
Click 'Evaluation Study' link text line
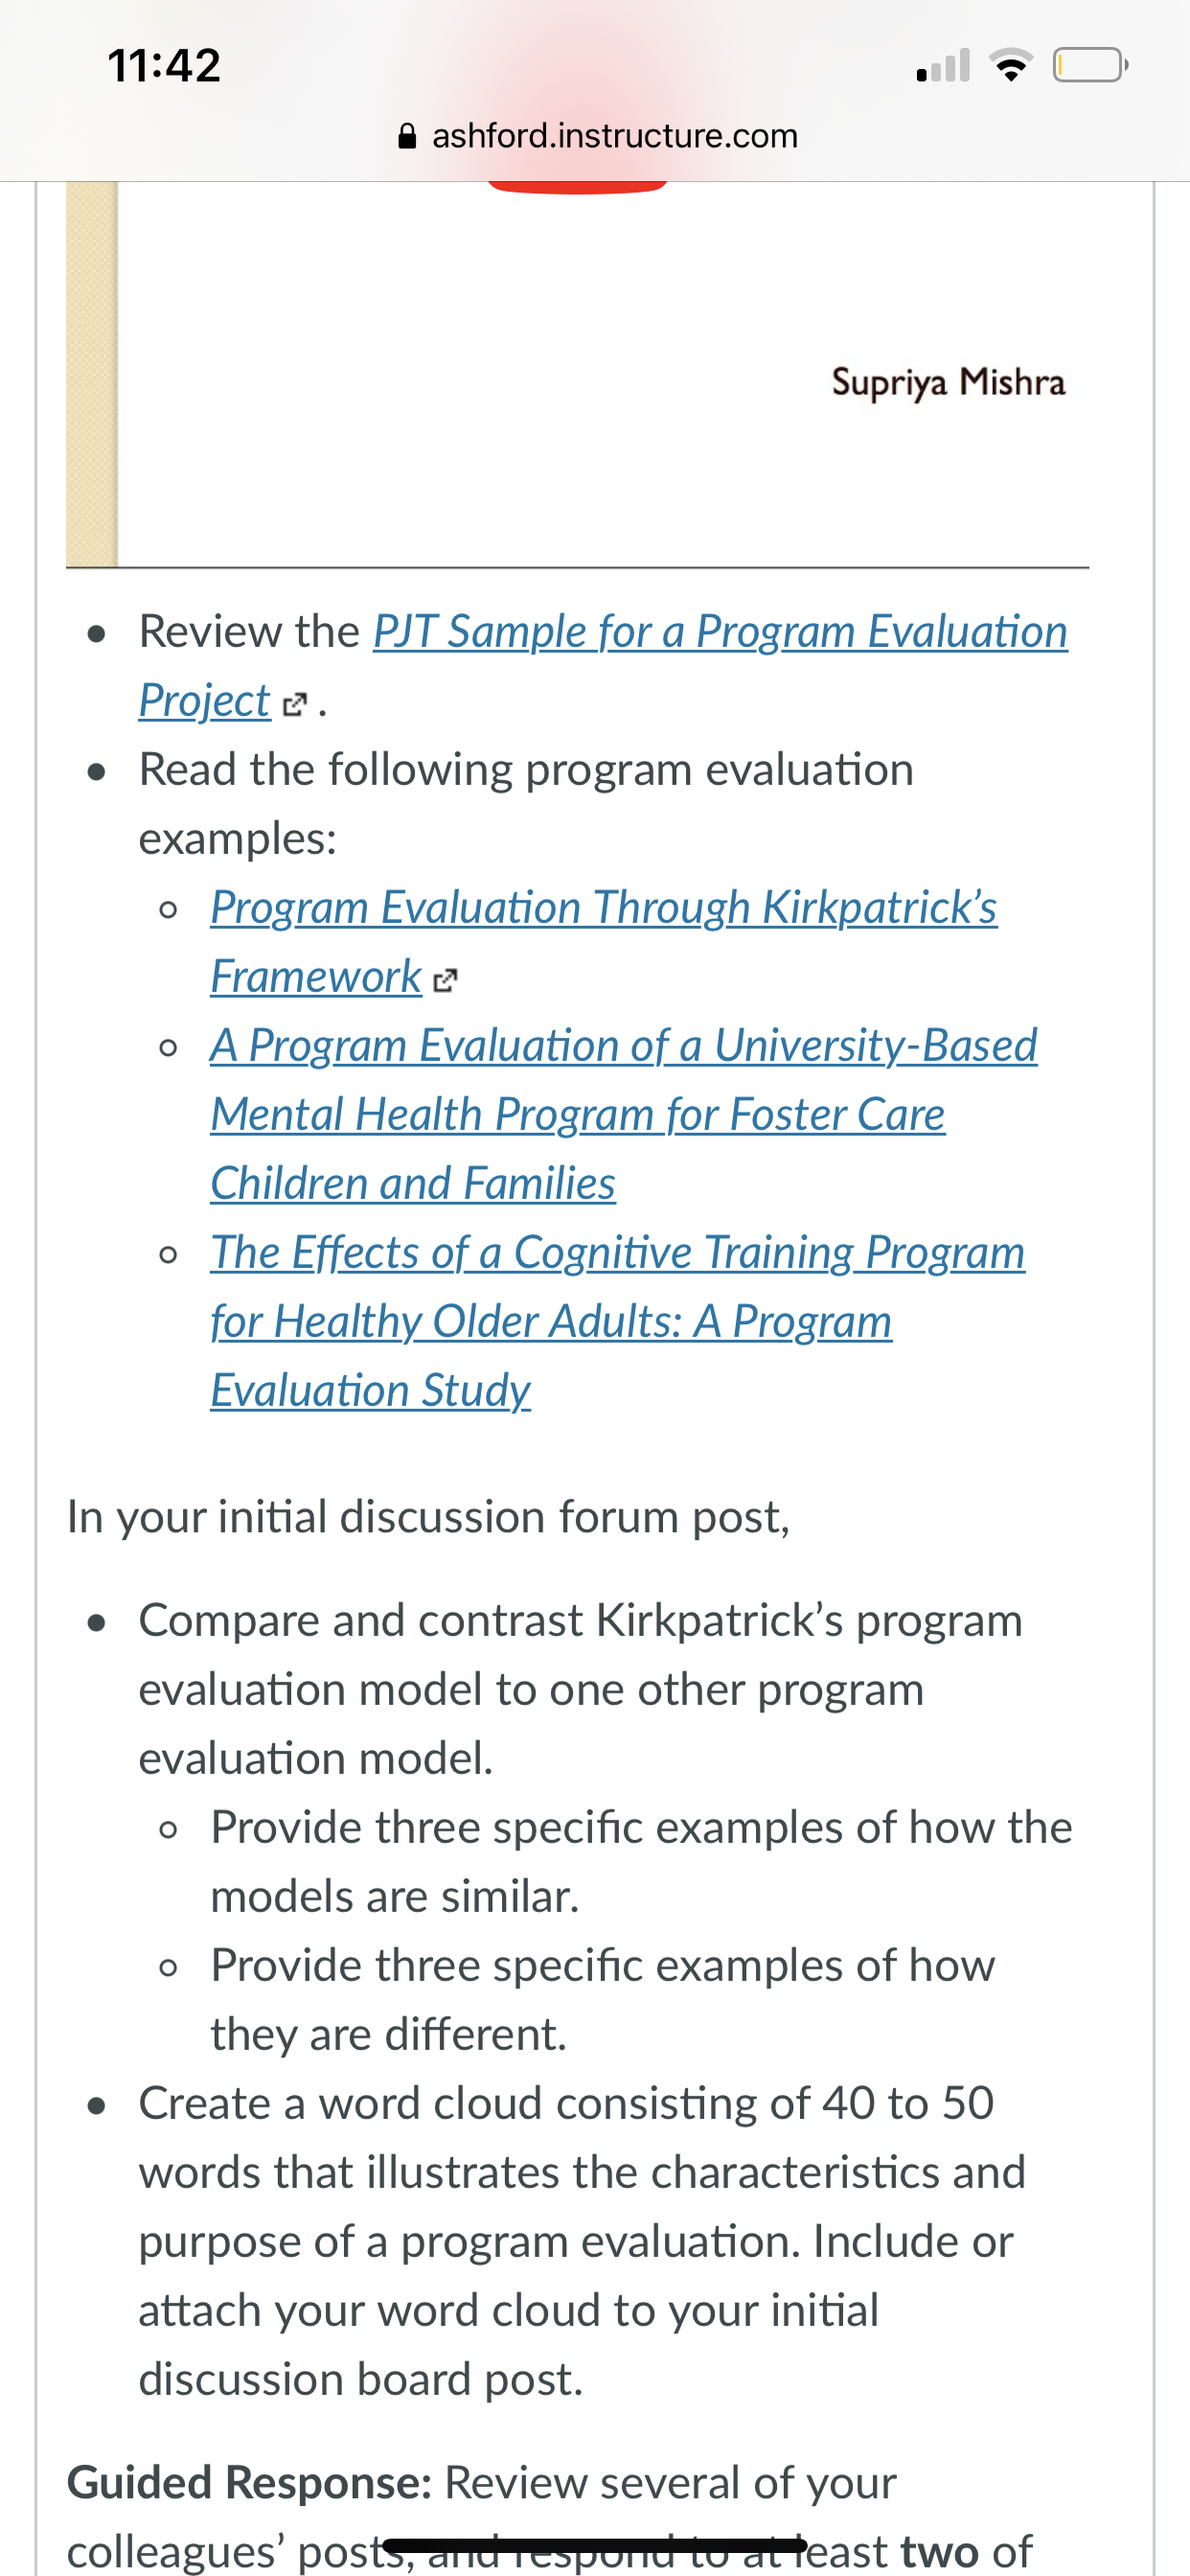pyautogui.click(x=370, y=1391)
